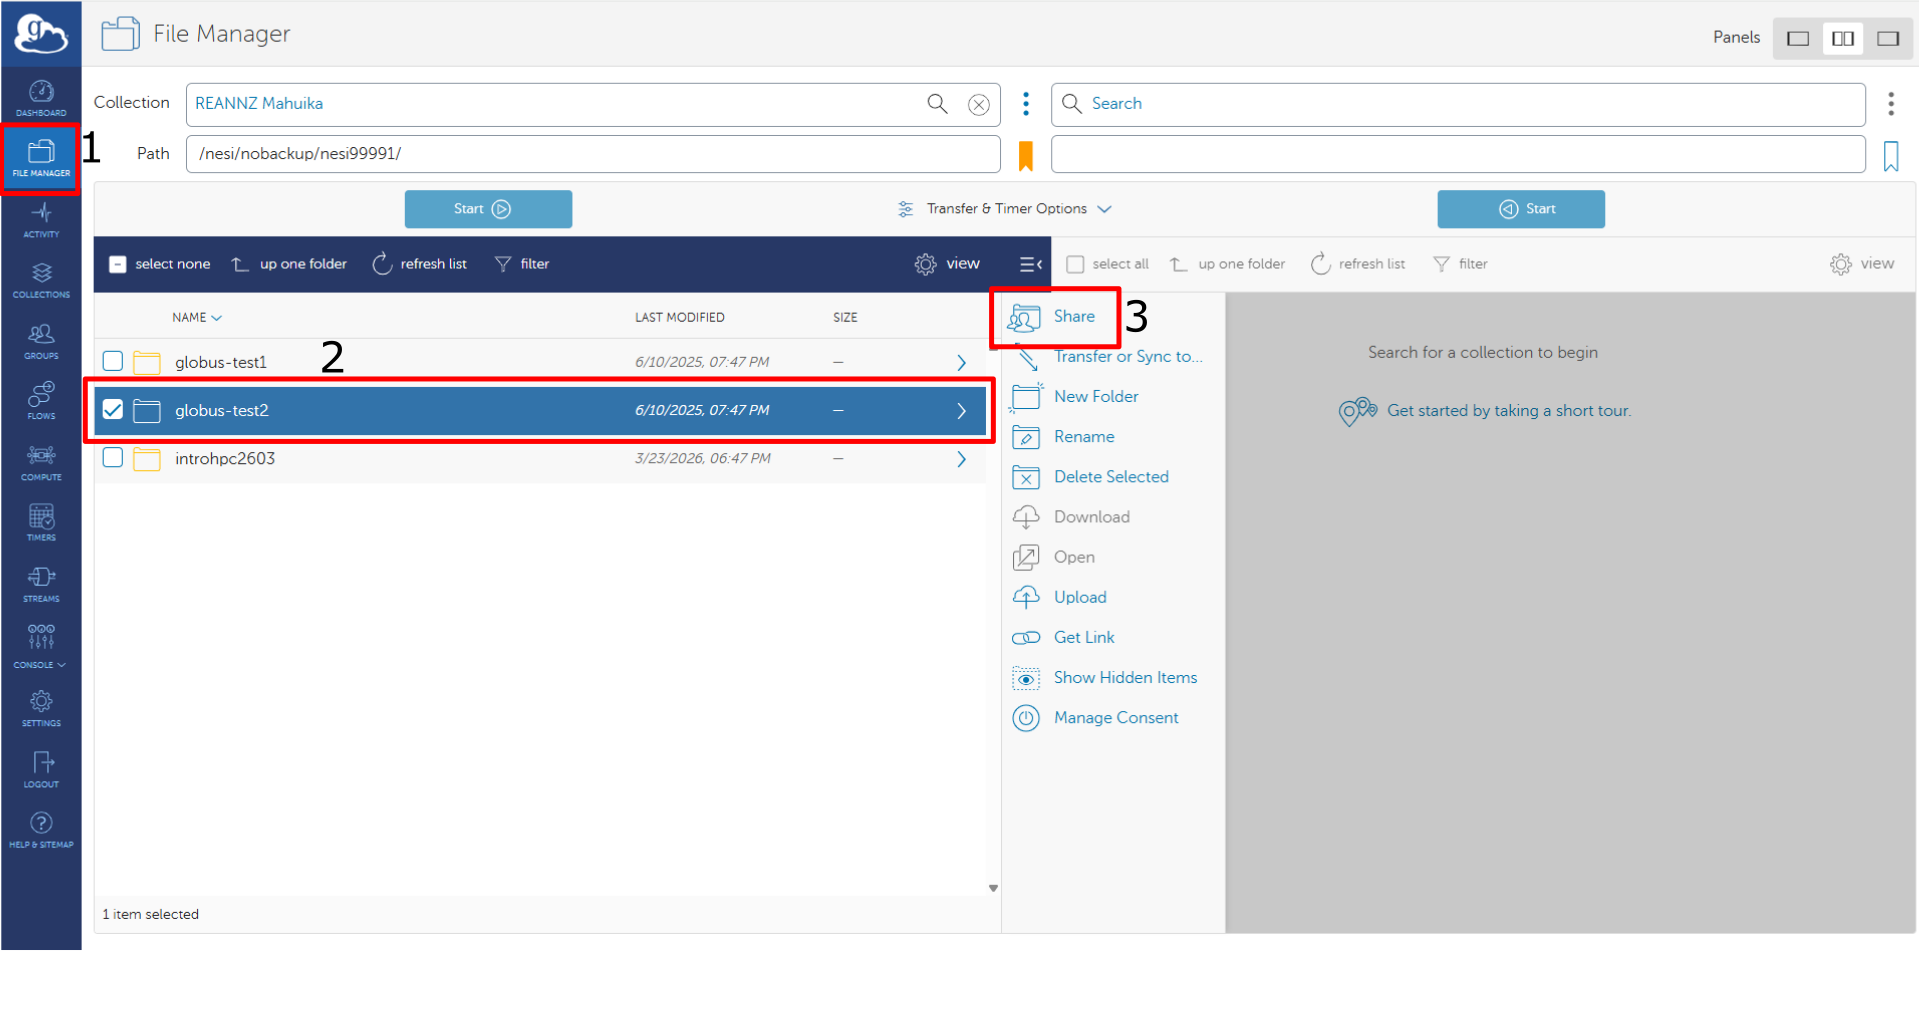Sort by the NAME column
This screenshot has height=1030, width=1919.
(196, 318)
